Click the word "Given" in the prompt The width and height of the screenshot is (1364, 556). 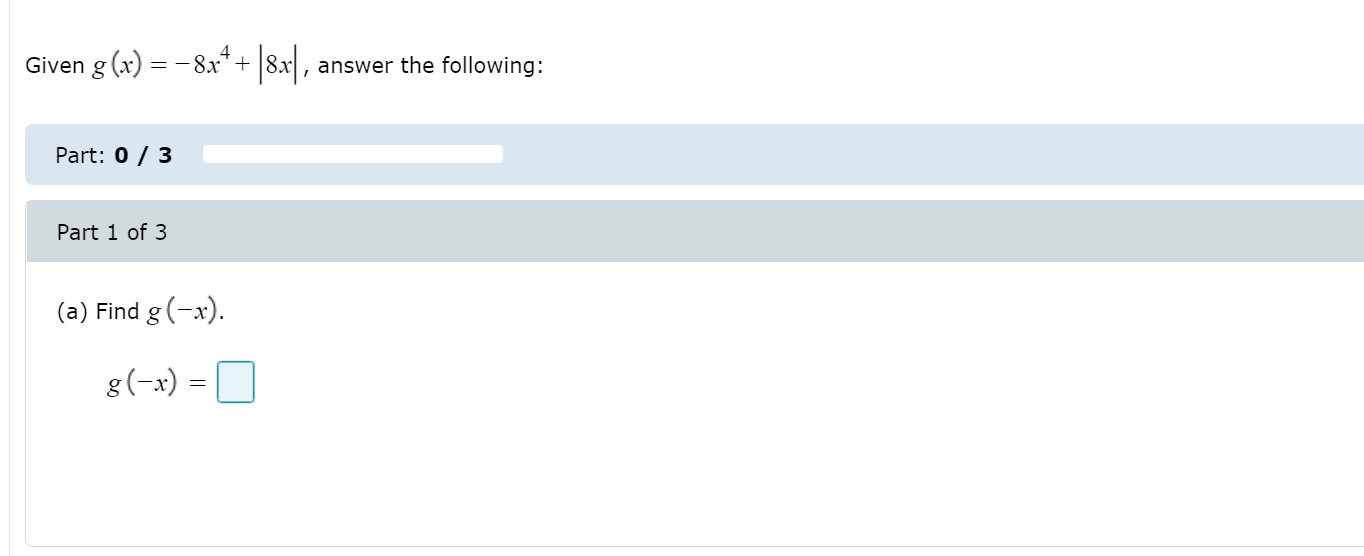point(55,66)
